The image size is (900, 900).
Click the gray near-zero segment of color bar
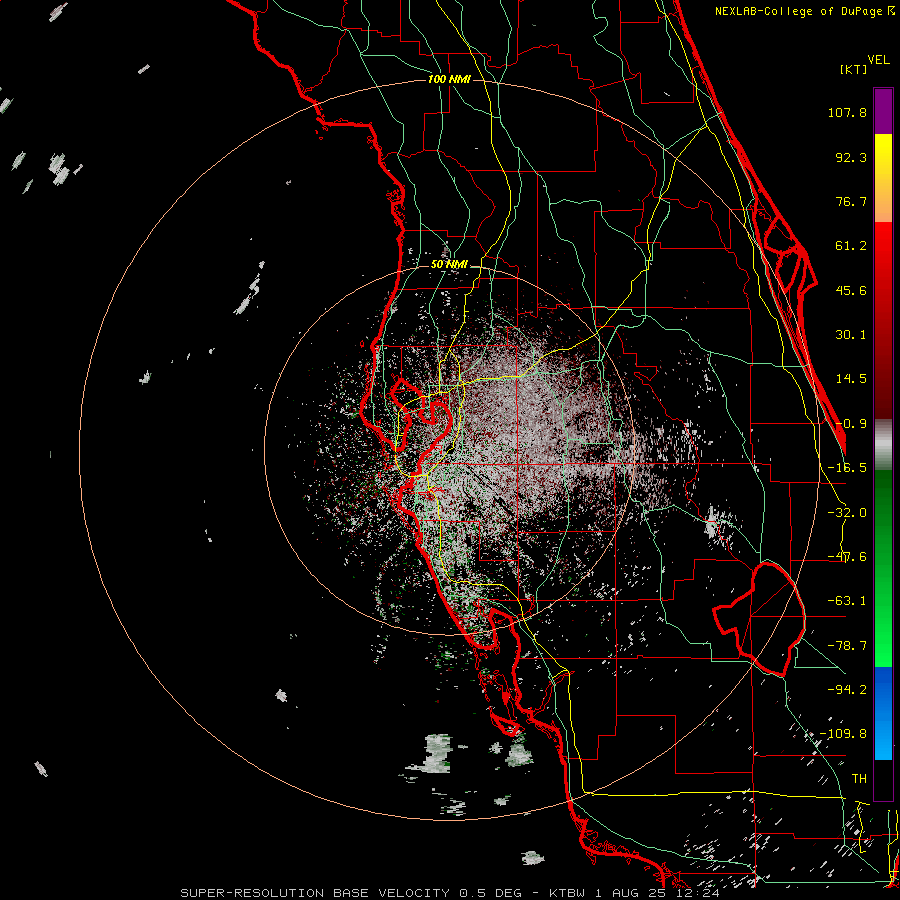(883, 445)
